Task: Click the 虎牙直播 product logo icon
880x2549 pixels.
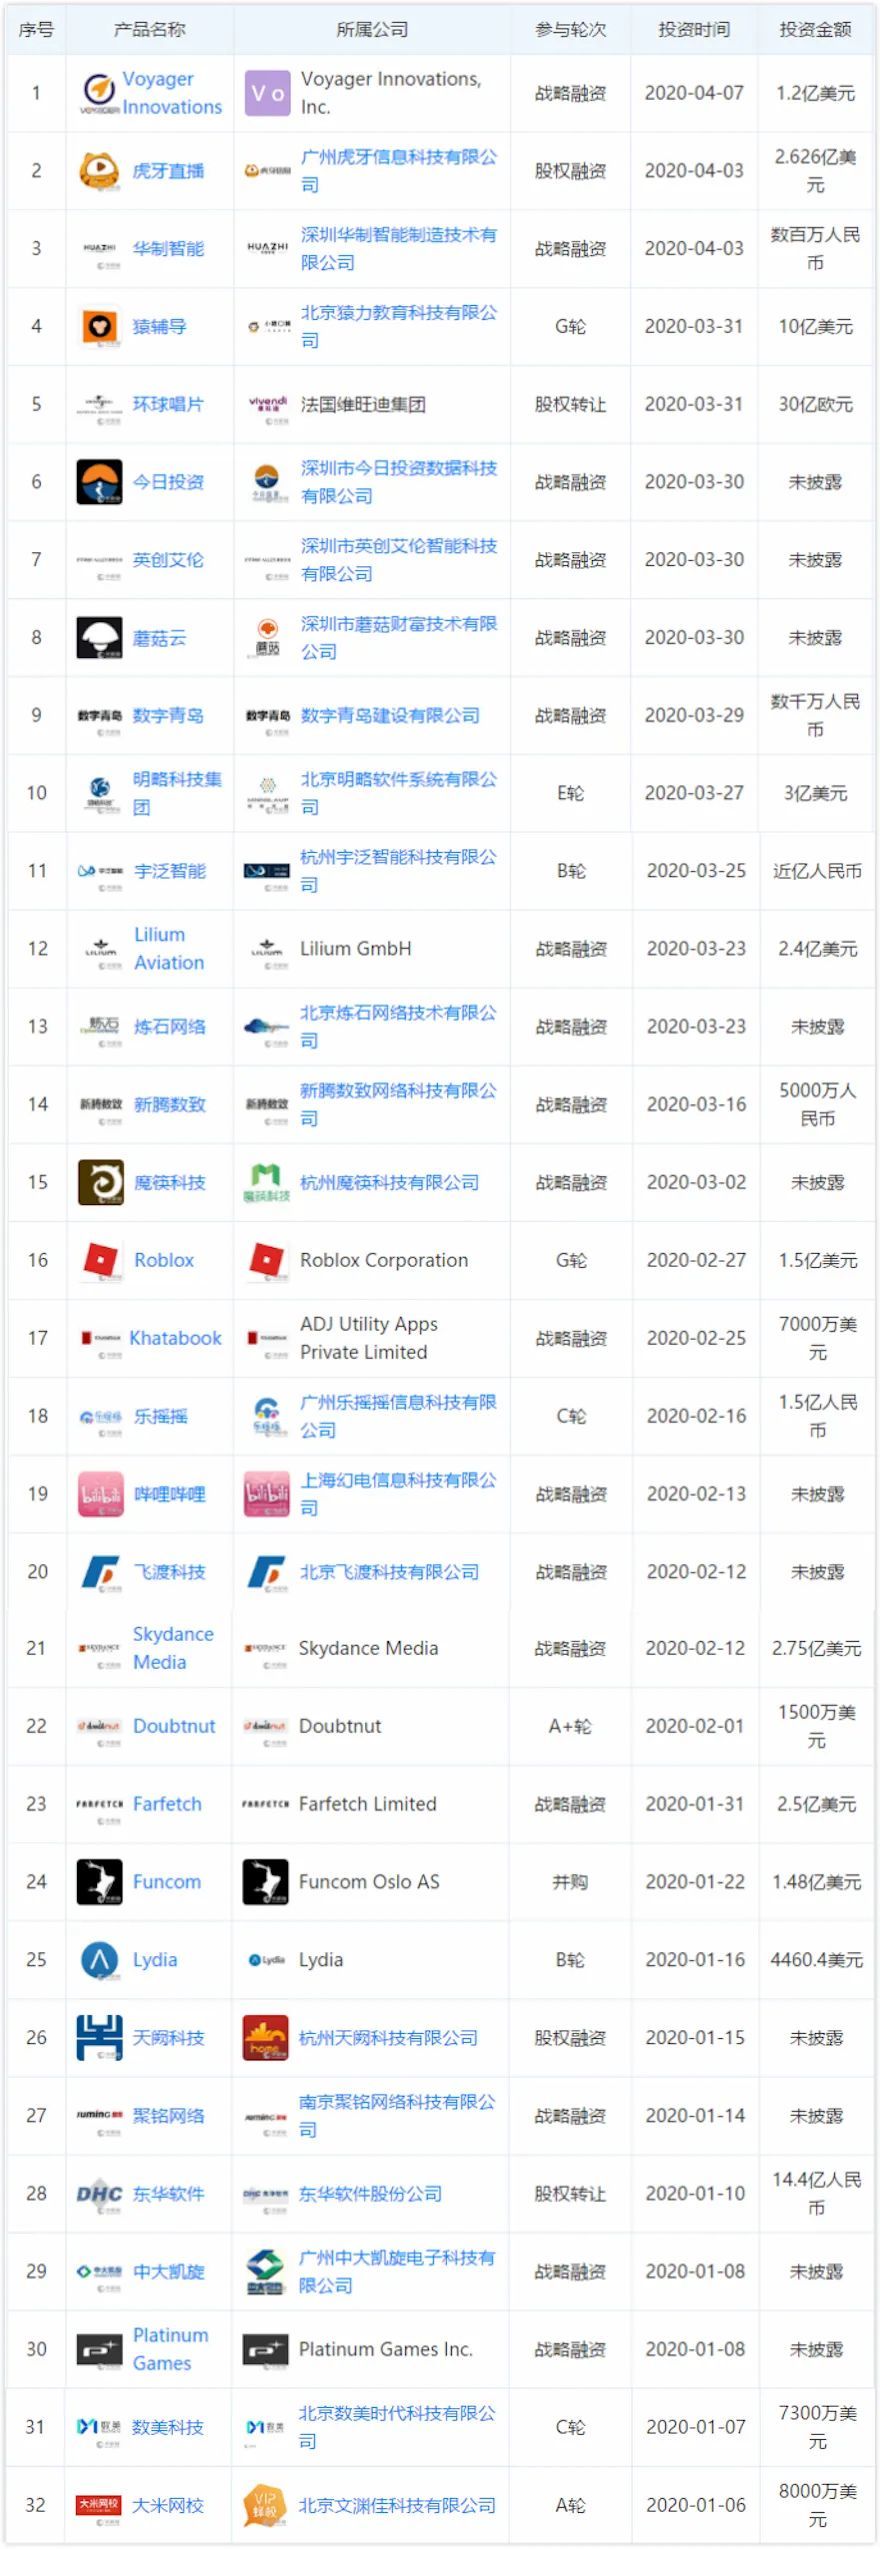Action: pyautogui.click(x=99, y=171)
